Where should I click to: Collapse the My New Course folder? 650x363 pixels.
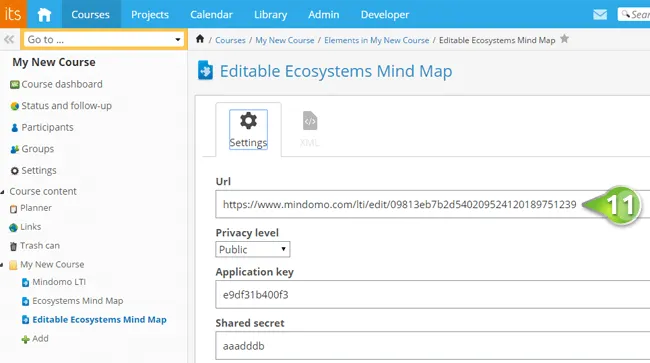click(x=2, y=264)
